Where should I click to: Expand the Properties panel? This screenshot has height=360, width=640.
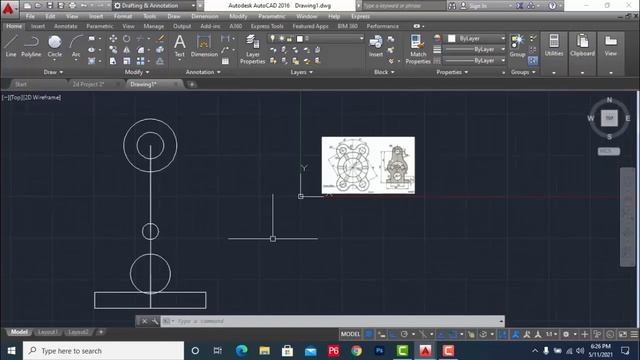(452, 72)
